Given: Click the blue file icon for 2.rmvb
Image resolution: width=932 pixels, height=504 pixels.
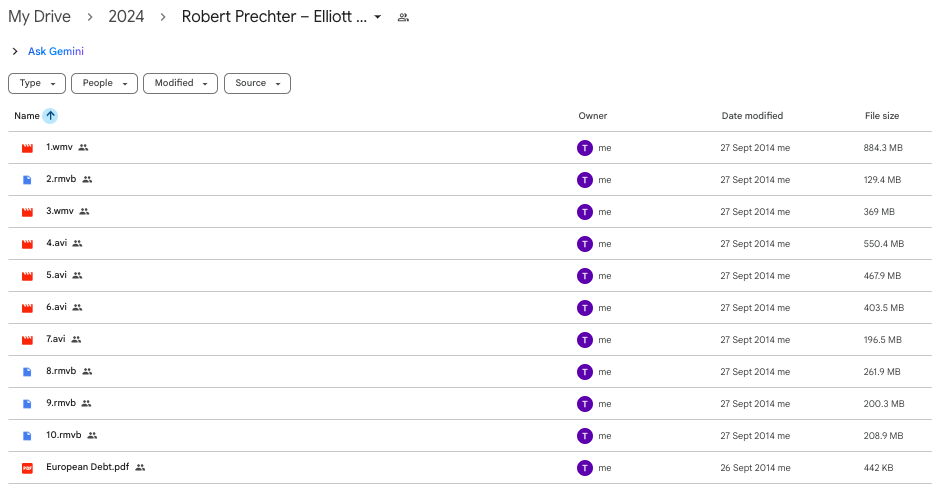Looking at the screenshot, I should click(27, 180).
